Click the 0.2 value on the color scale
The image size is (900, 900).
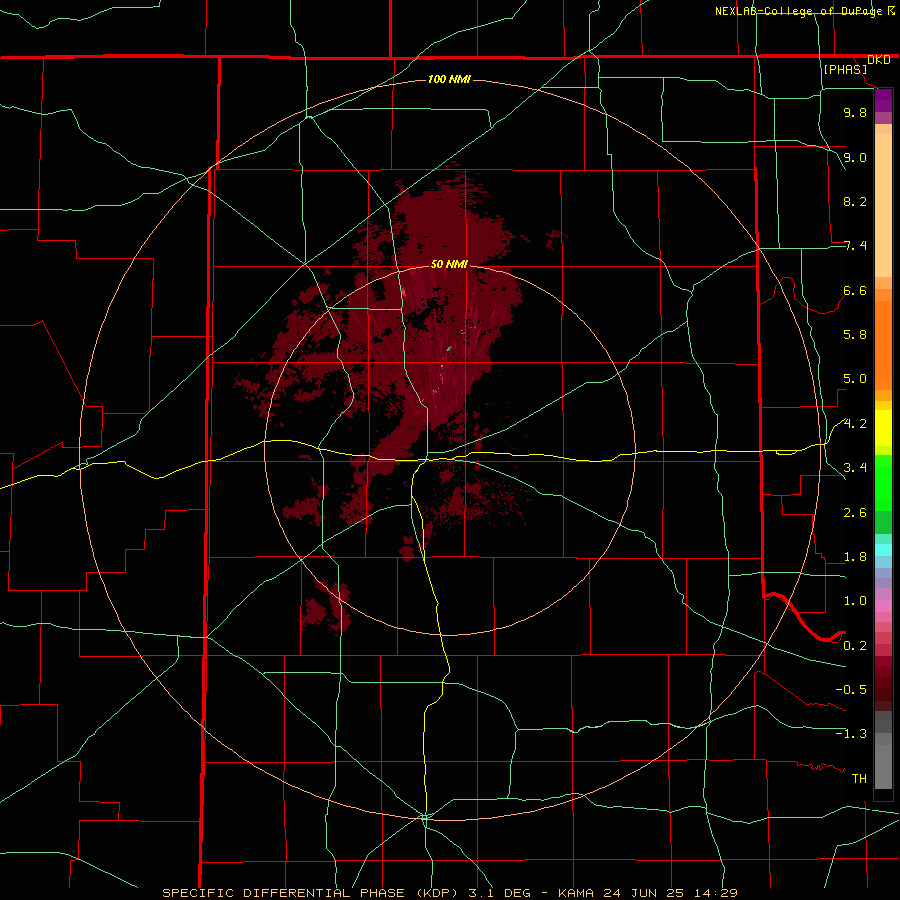click(855, 646)
